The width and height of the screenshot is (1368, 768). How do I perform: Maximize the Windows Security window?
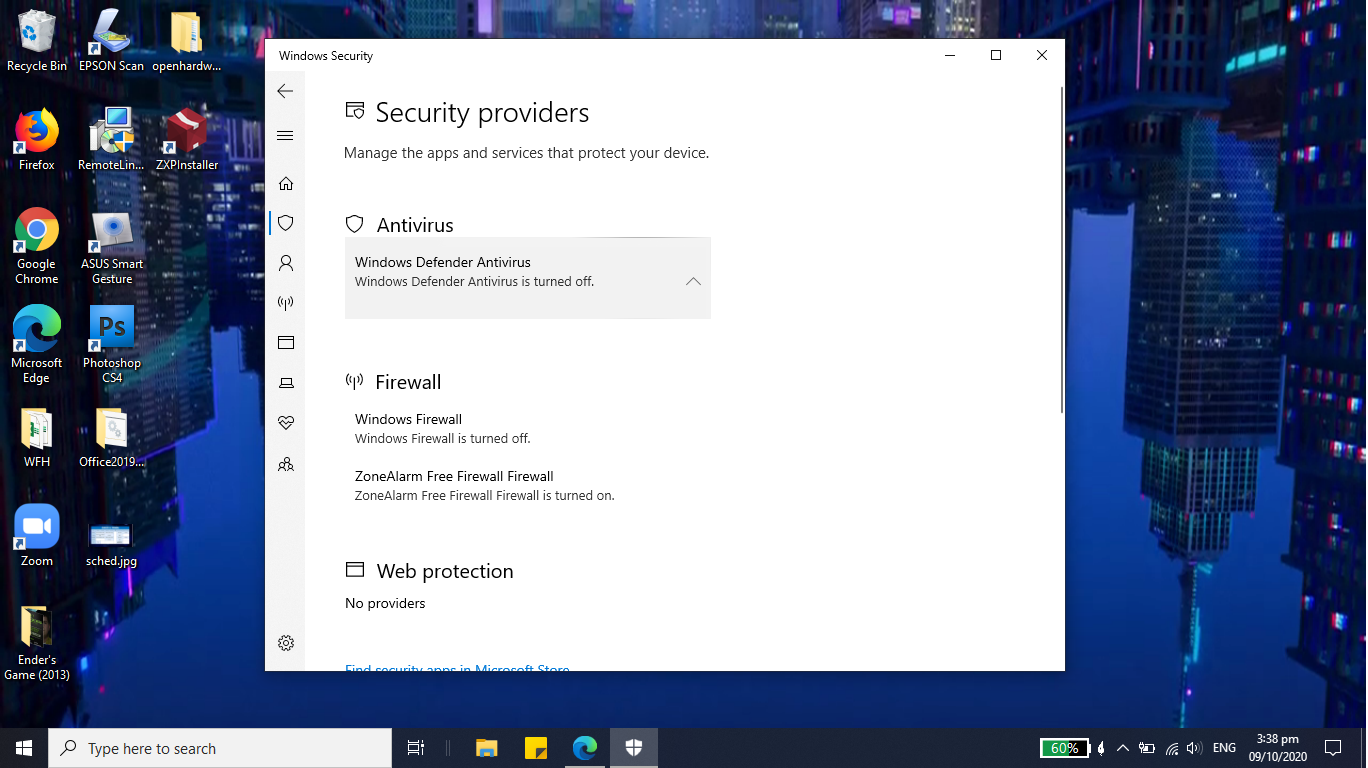point(996,56)
